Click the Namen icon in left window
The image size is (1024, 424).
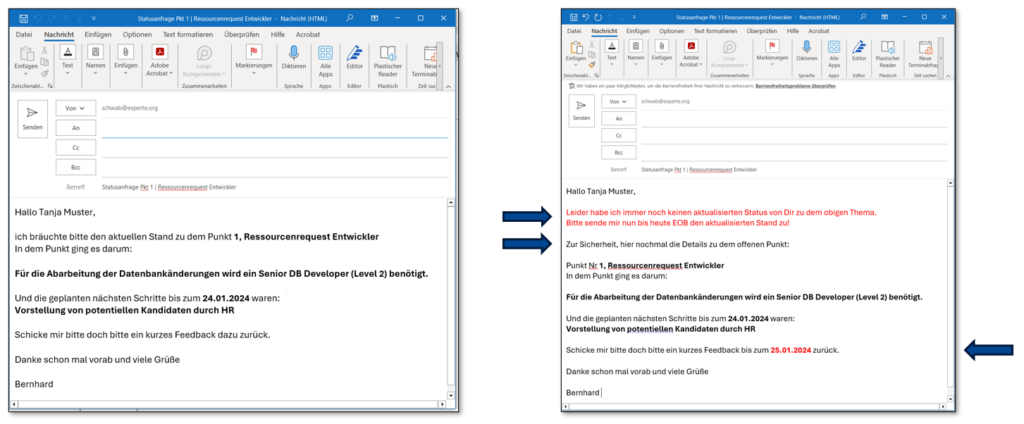95,52
